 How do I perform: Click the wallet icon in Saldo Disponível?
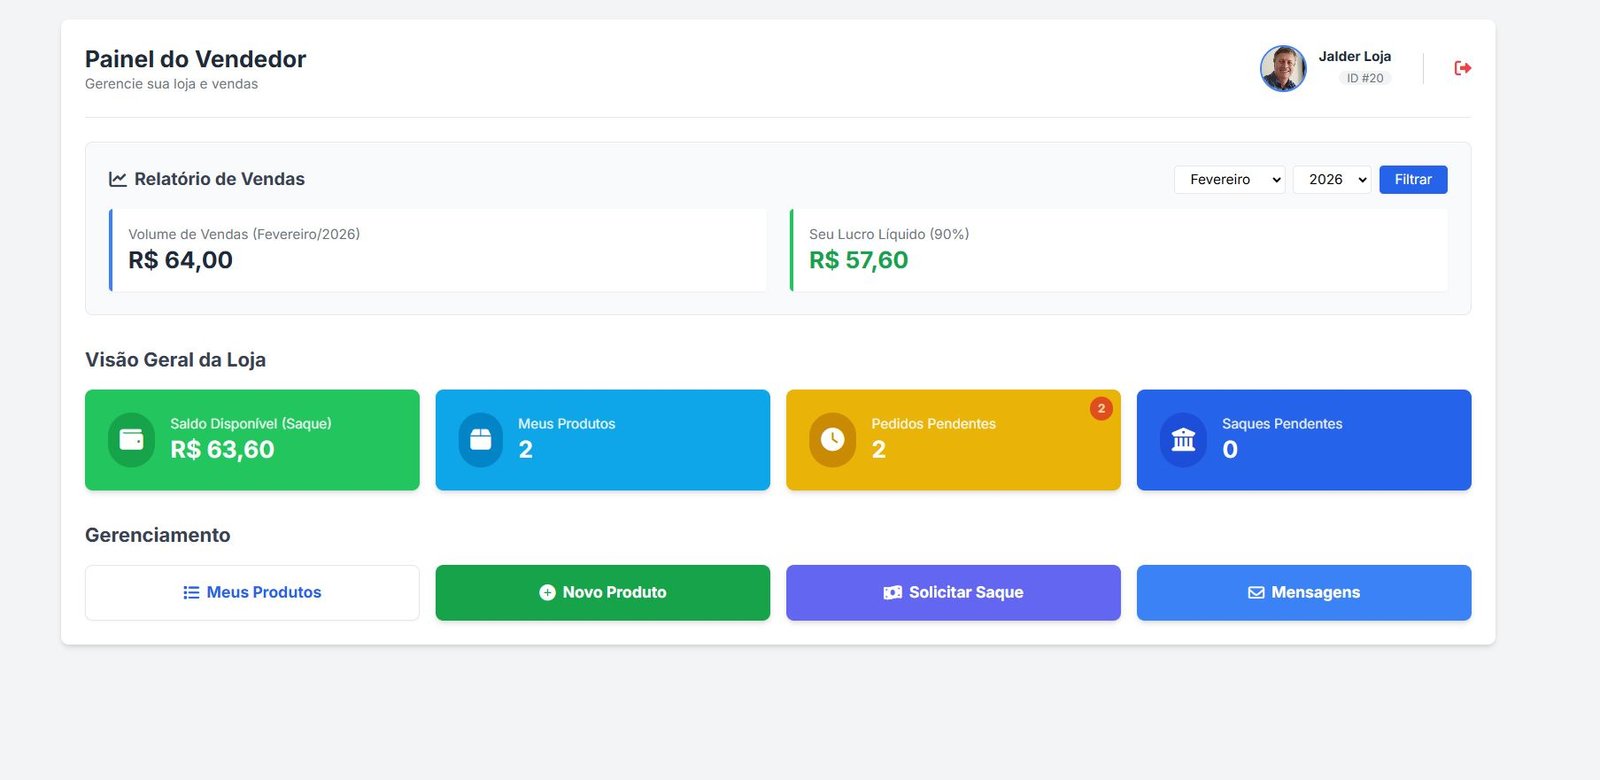(132, 440)
